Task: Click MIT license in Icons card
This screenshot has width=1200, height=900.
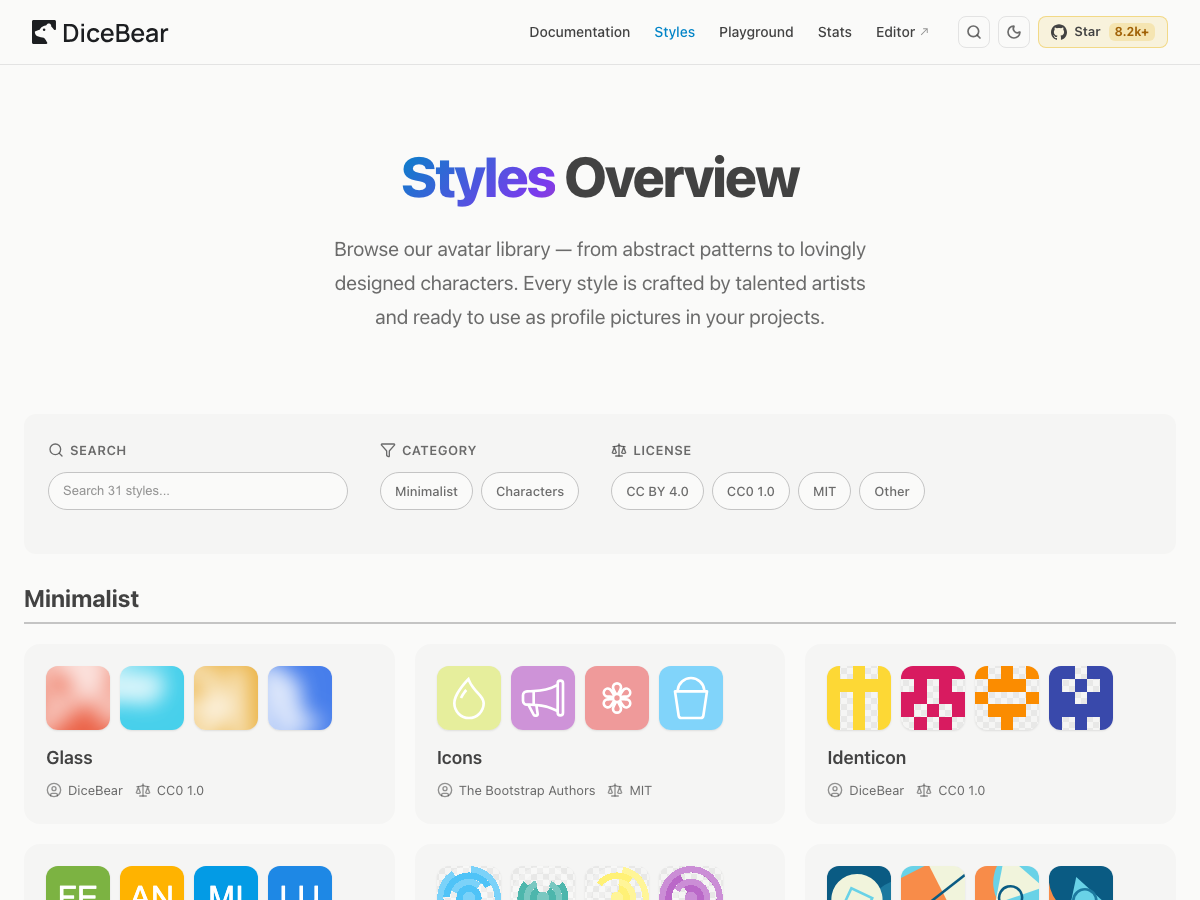Action: 641,790
